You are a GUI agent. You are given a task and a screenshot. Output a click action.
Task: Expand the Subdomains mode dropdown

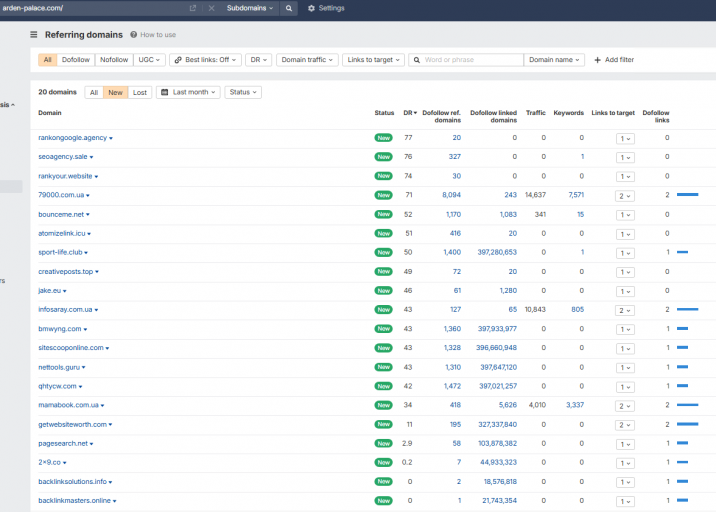[249, 8]
